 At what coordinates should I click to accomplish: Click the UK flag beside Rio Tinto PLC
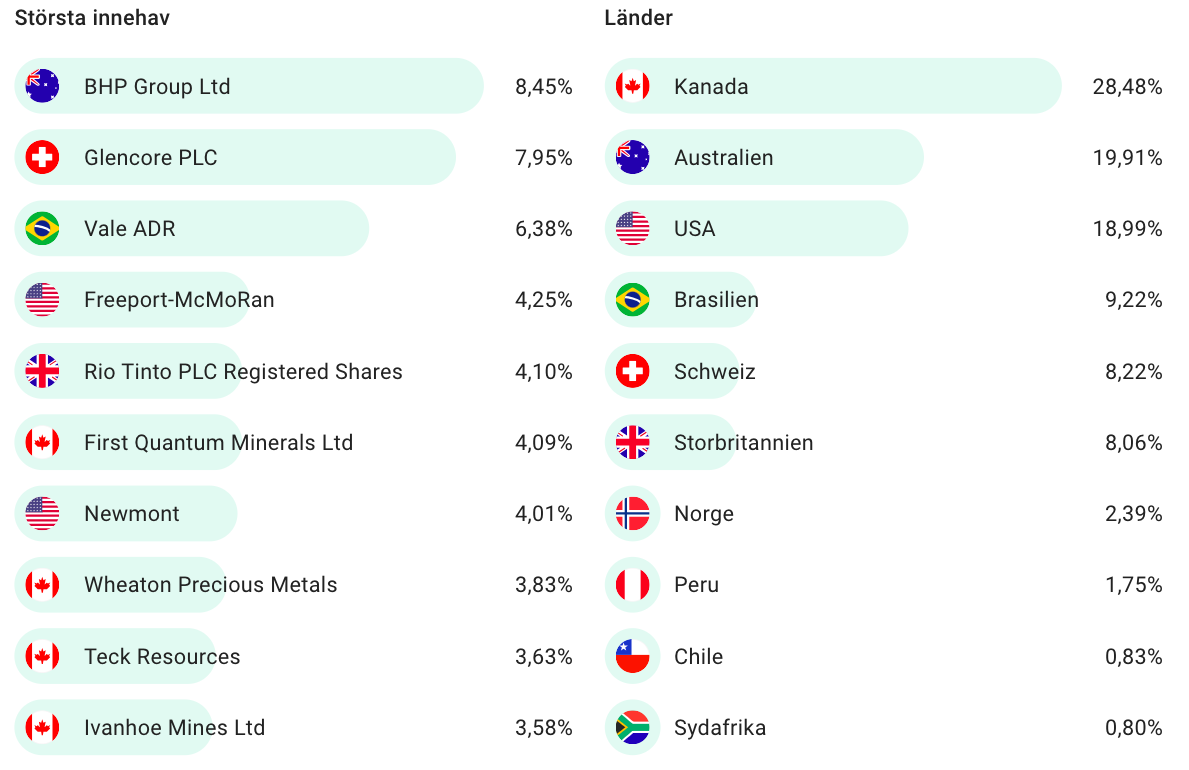[42, 372]
